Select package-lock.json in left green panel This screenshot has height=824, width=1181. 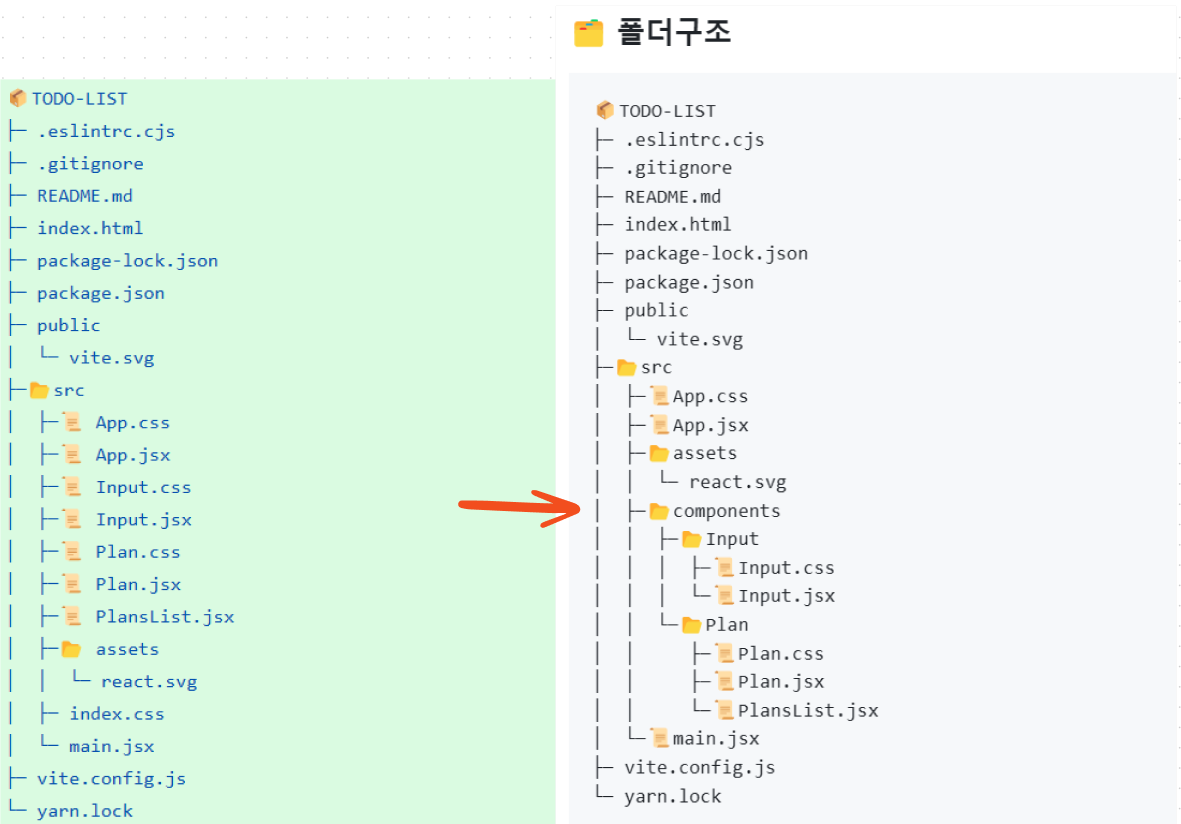127,261
